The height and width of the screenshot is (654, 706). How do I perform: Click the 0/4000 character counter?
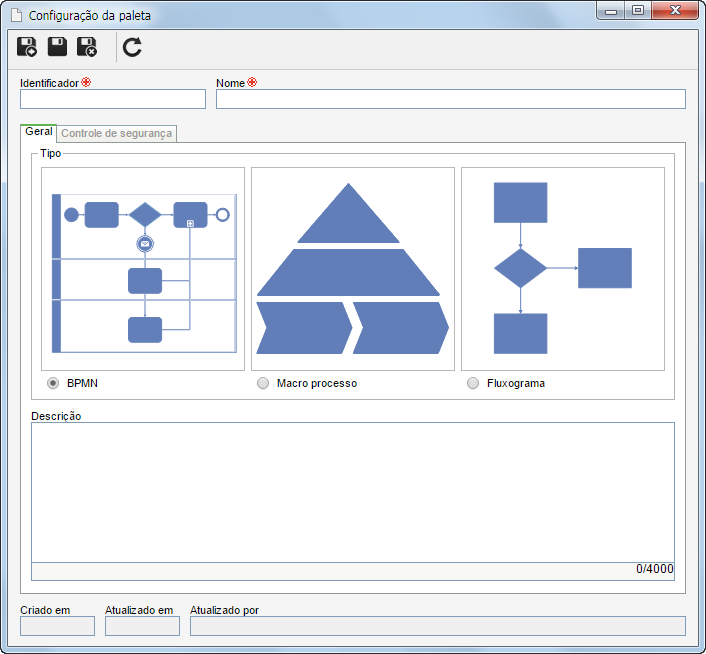click(x=655, y=569)
